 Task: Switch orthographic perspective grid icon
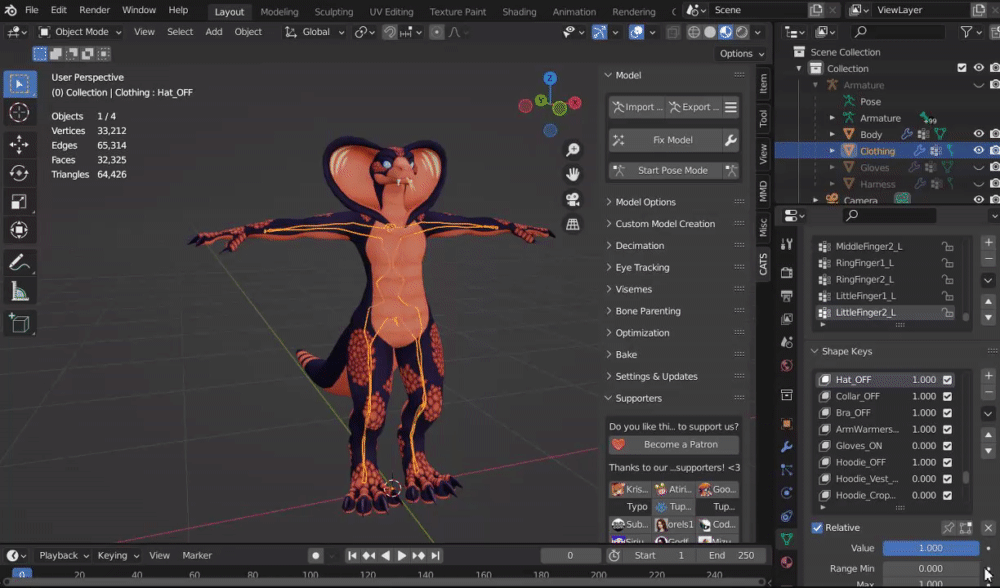(573, 224)
